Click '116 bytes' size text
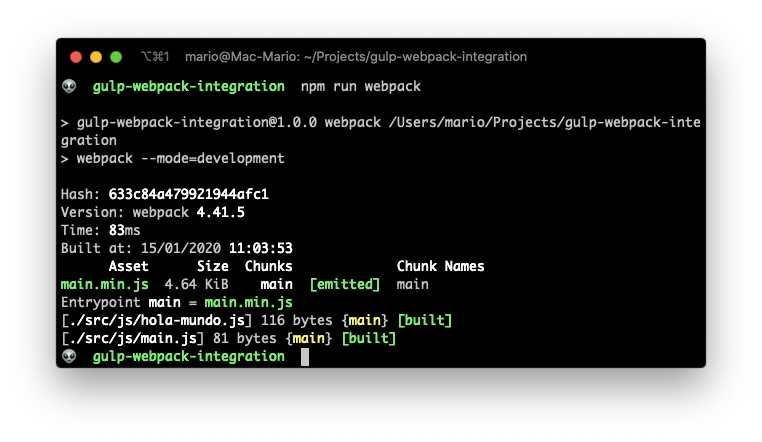Viewport: 762px width, 442px height. pos(296,320)
